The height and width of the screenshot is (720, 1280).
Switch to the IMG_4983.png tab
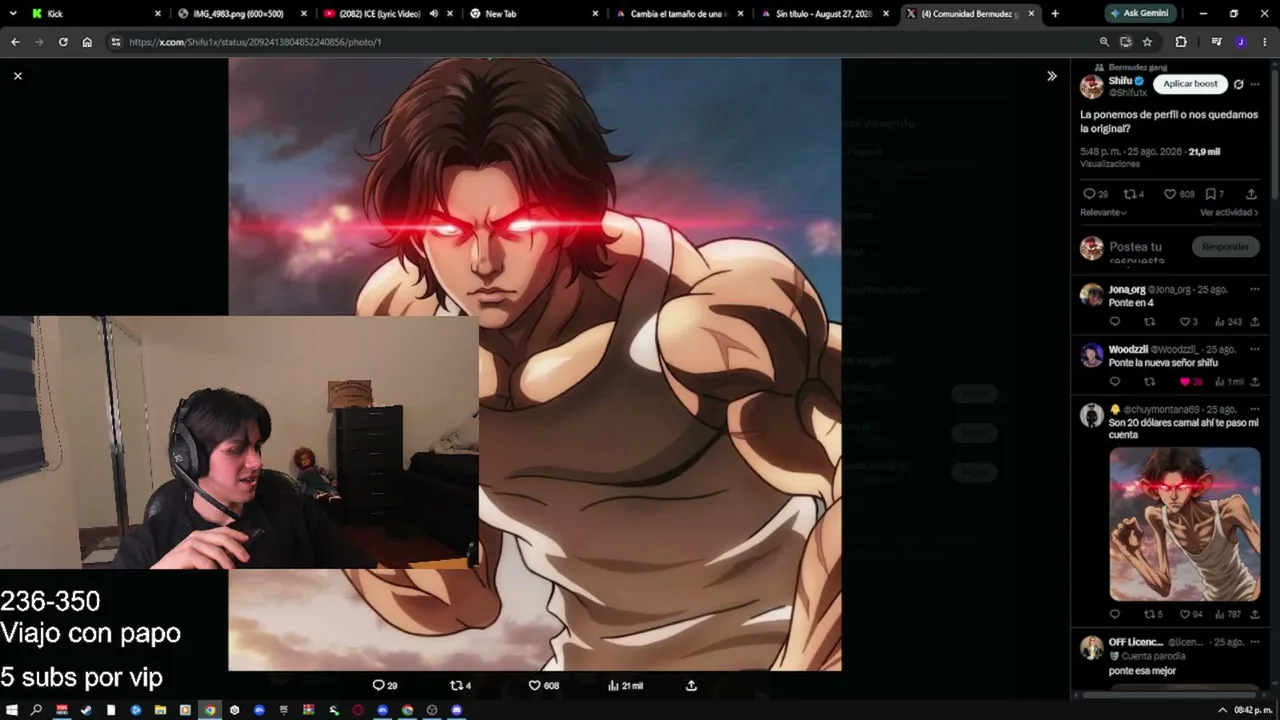tap(243, 14)
